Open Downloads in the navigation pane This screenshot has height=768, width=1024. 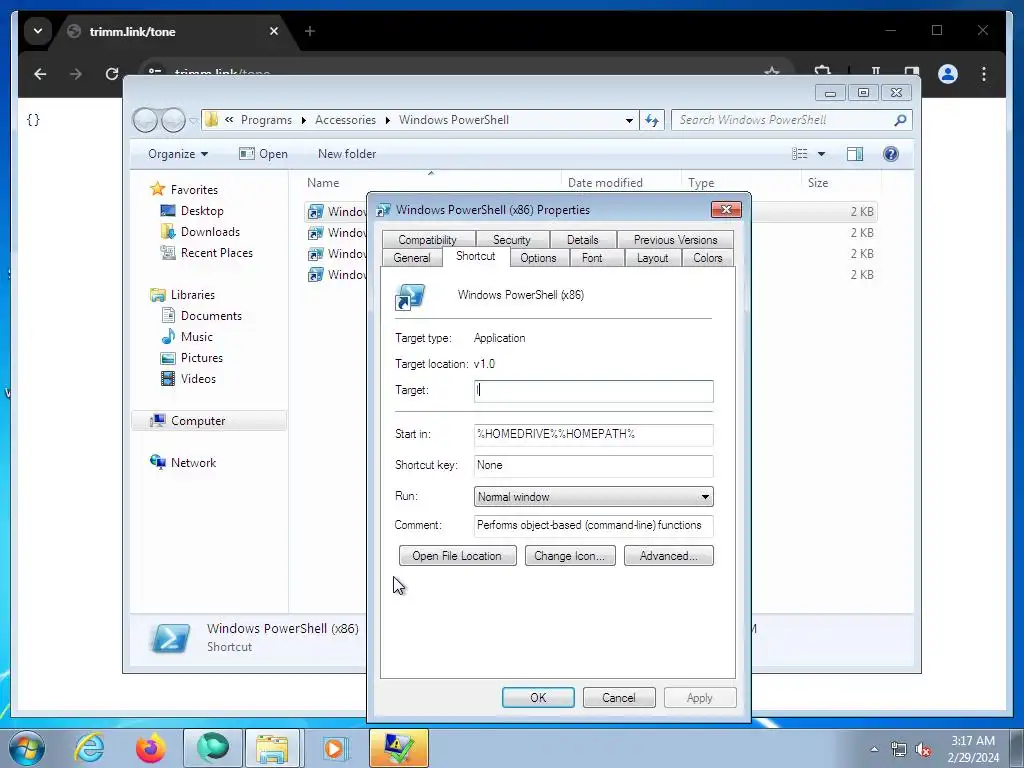[210, 232]
